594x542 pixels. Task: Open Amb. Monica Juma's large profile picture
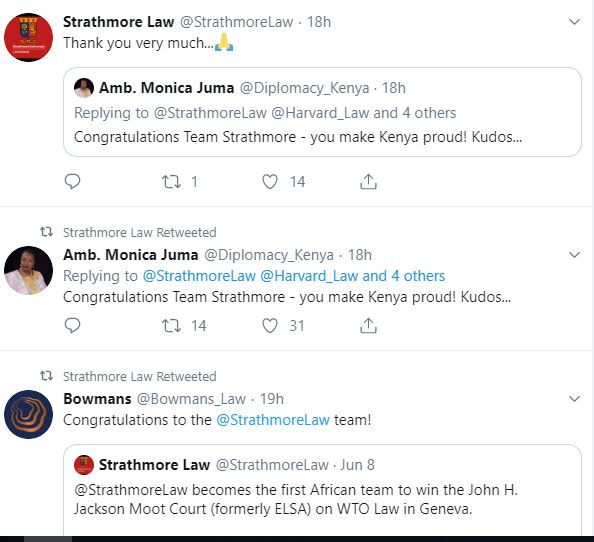pos(28,270)
